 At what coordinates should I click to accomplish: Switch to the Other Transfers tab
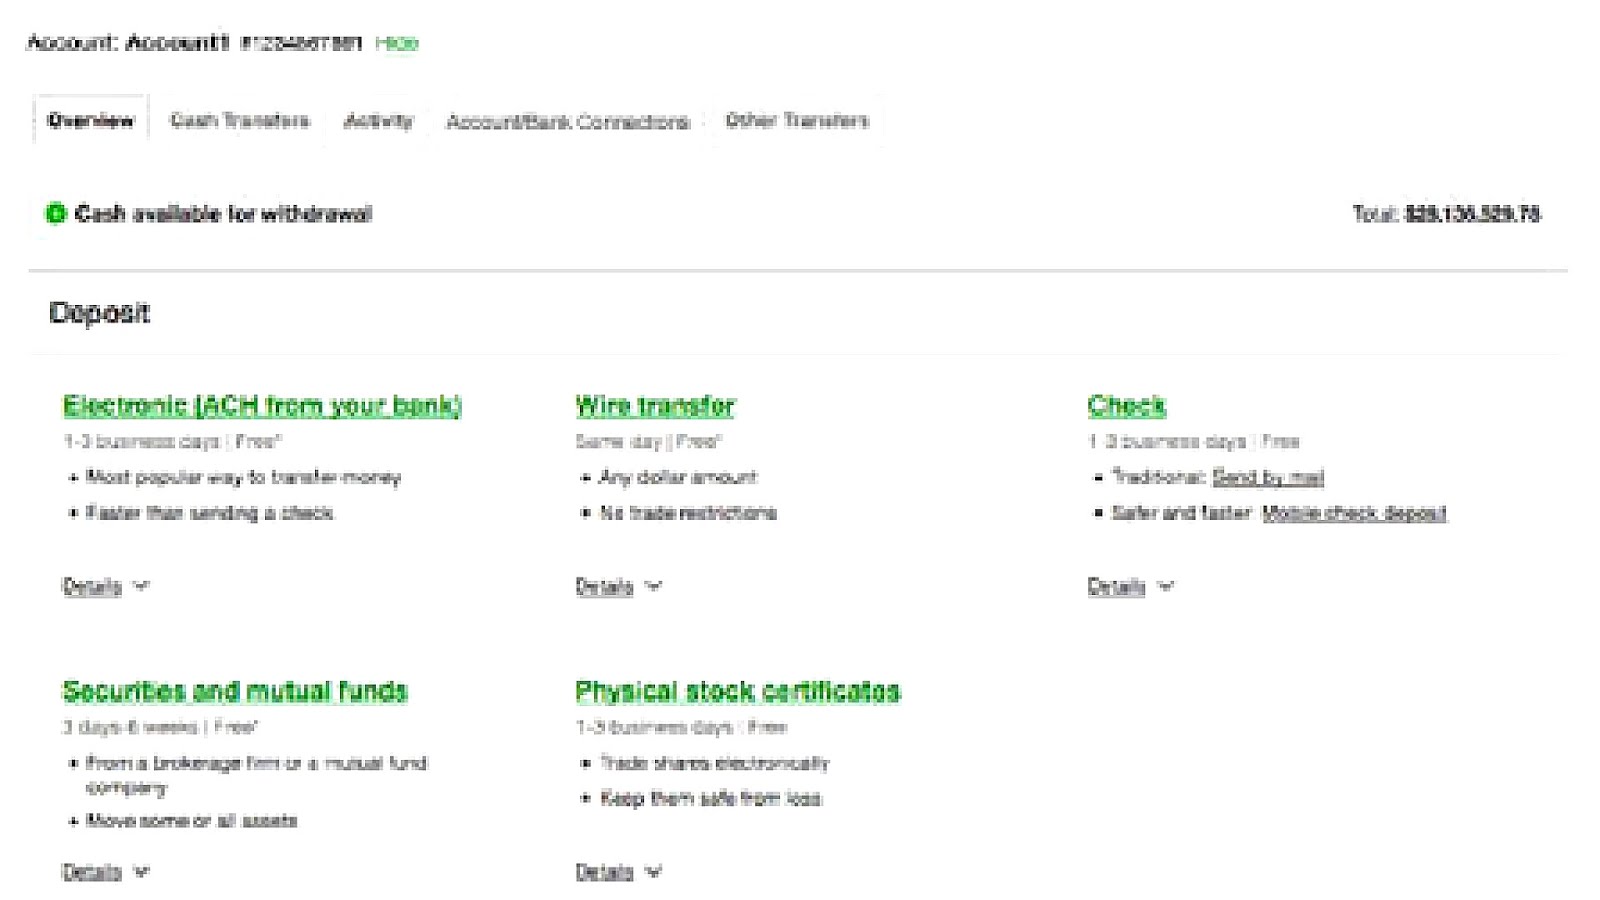(795, 121)
